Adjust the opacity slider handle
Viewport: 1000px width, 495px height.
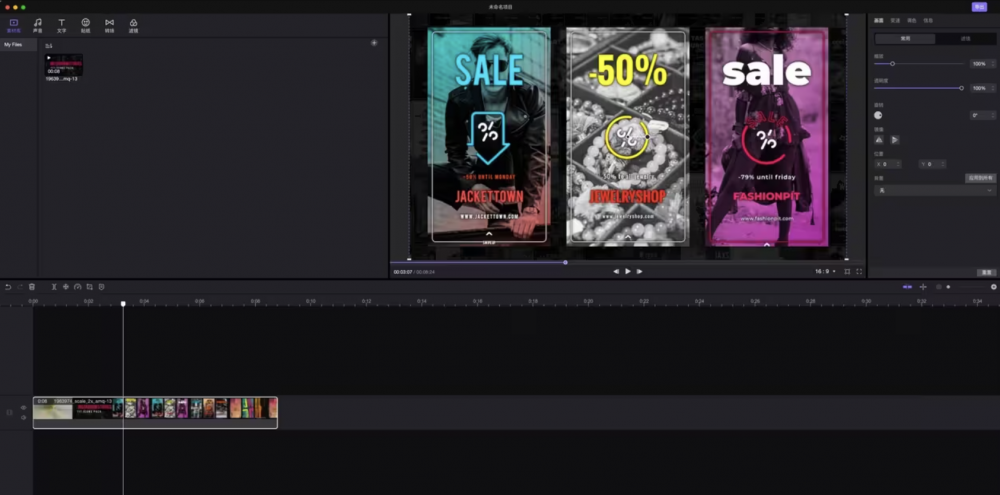tap(961, 88)
